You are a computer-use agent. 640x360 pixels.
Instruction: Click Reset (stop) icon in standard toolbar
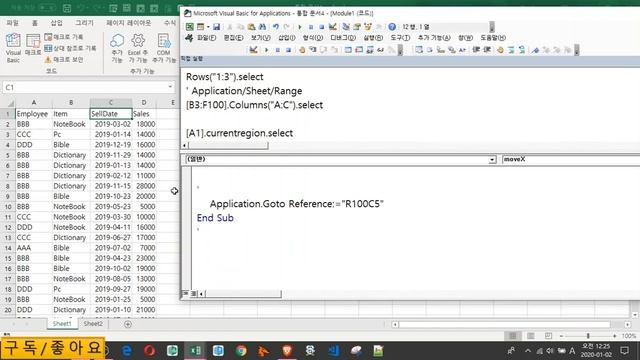(322, 27)
